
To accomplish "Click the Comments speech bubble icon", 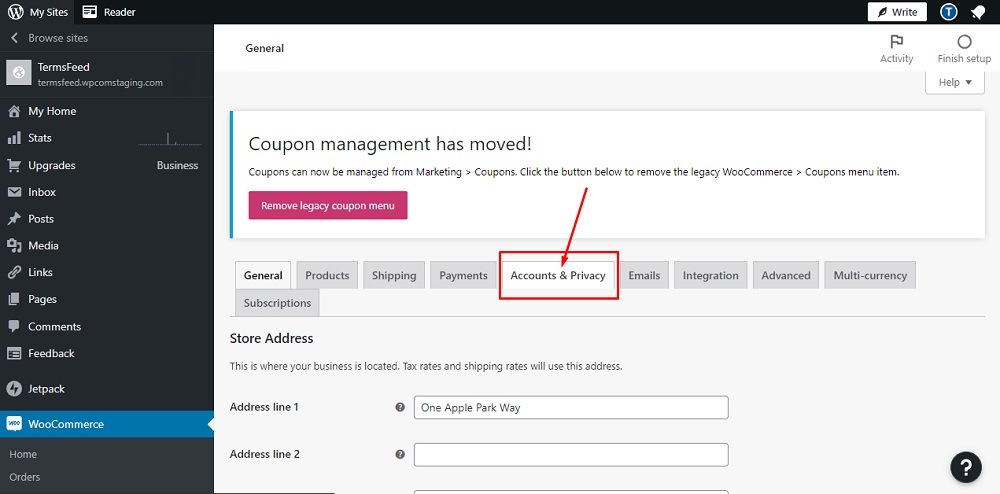I will click(14, 326).
